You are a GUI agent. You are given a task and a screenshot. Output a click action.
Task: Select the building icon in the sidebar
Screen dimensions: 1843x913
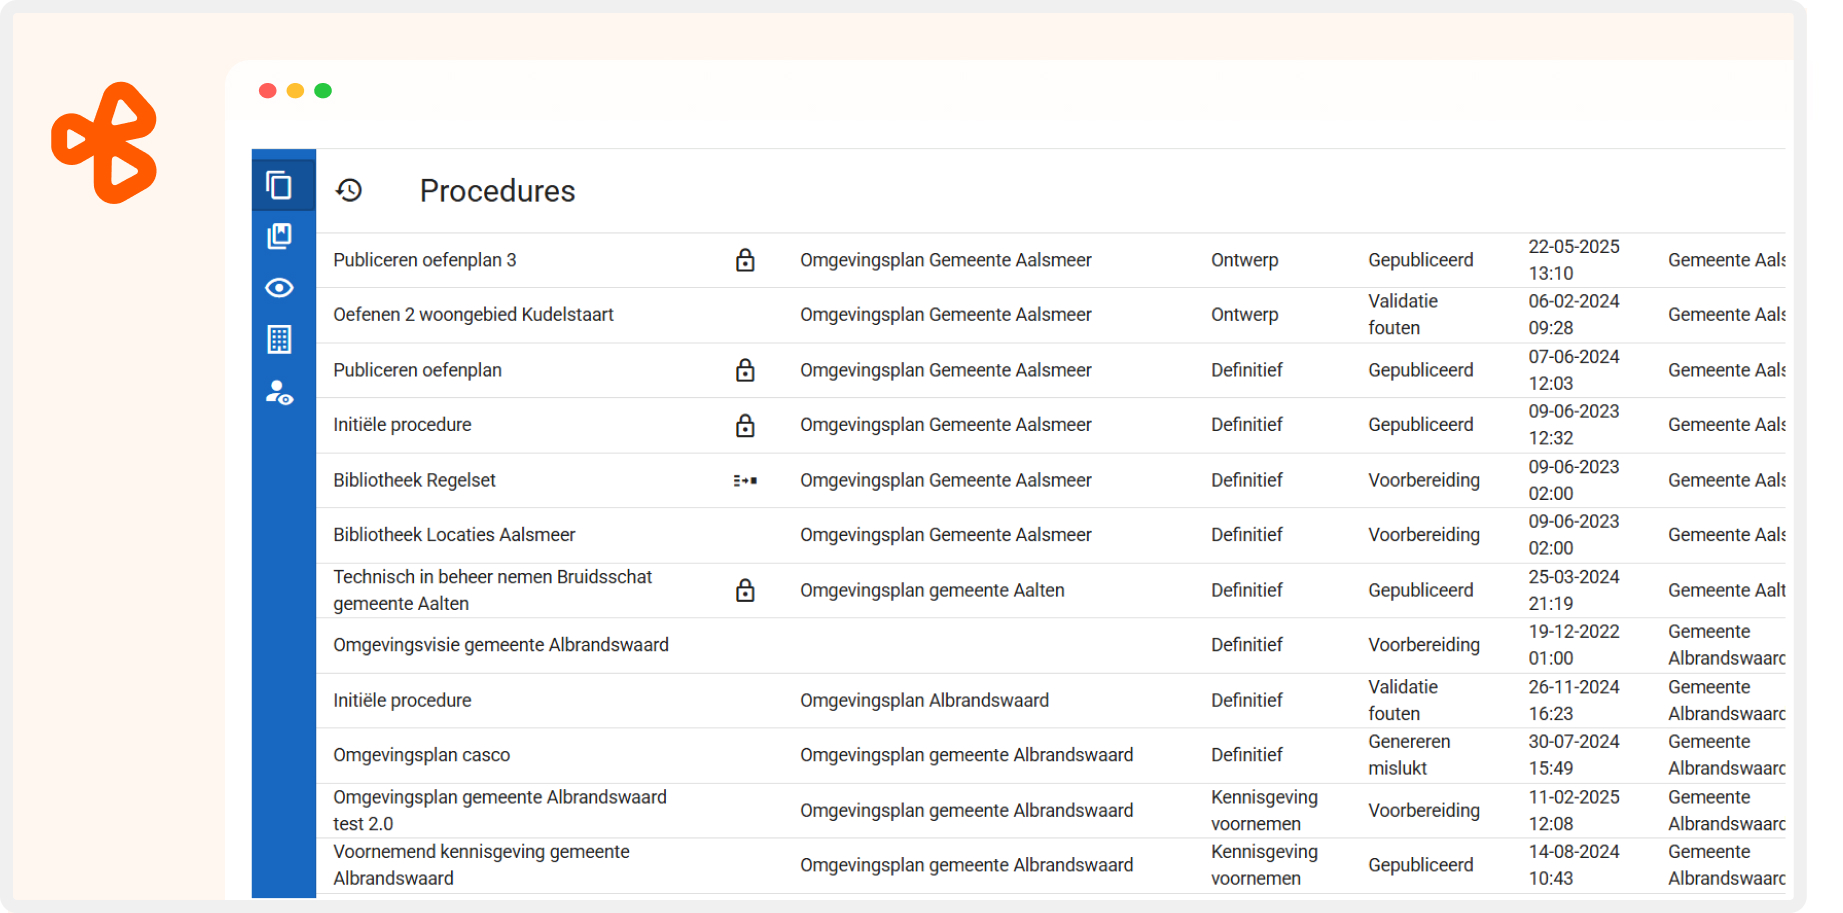coord(281,339)
